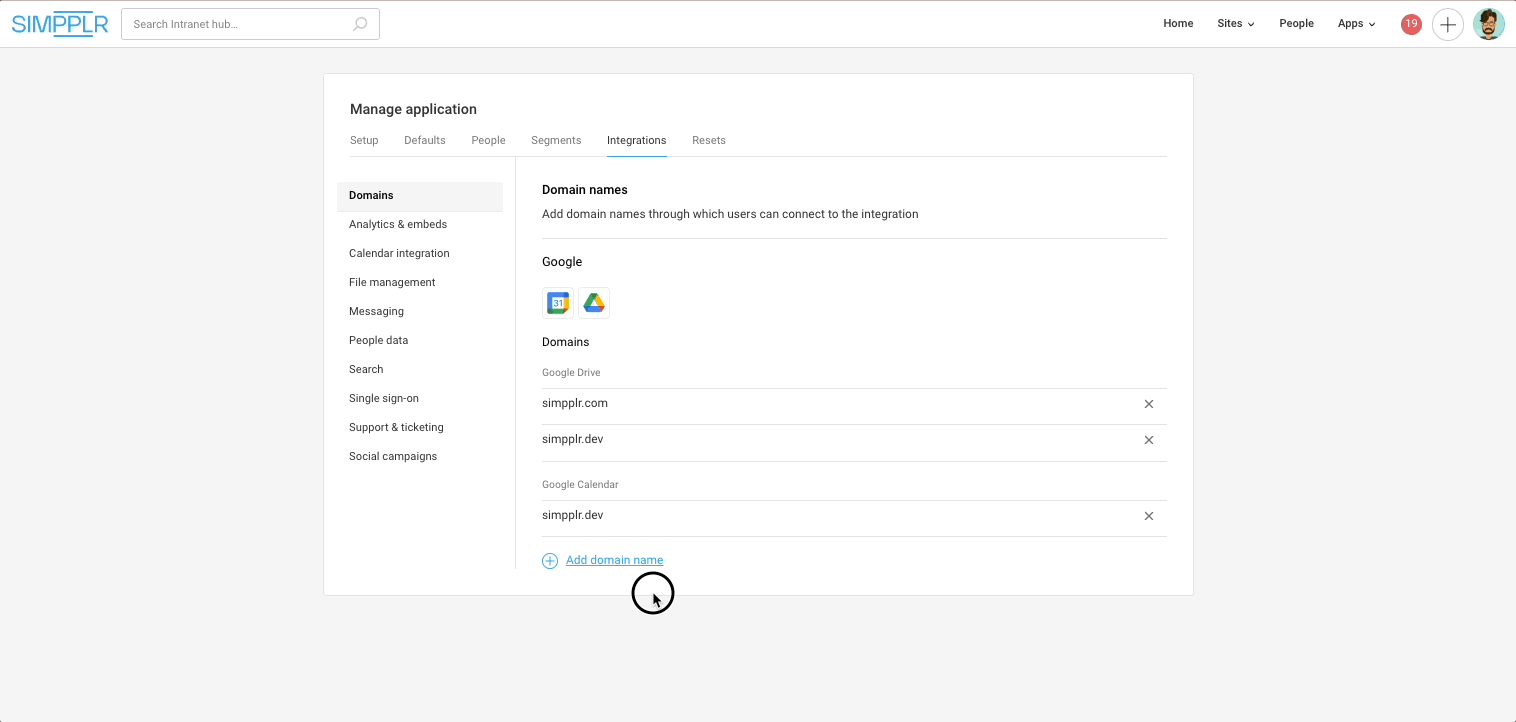This screenshot has height=722, width=1516.
Task: Expand the Sites dropdown menu
Action: 1235,24
